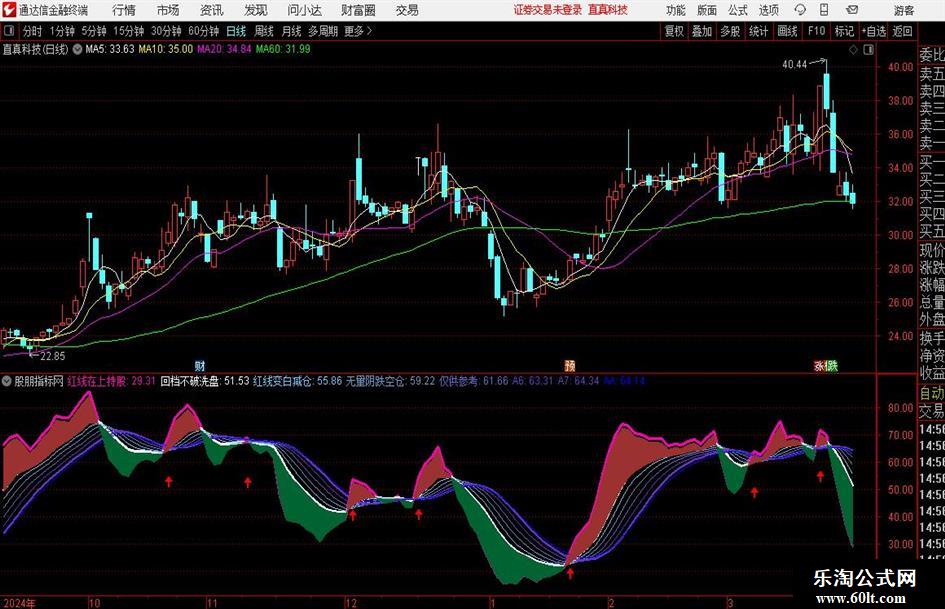Click the 复权 toolbar button
The height and width of the screenshot is (609, 945).
click(674, 31)
